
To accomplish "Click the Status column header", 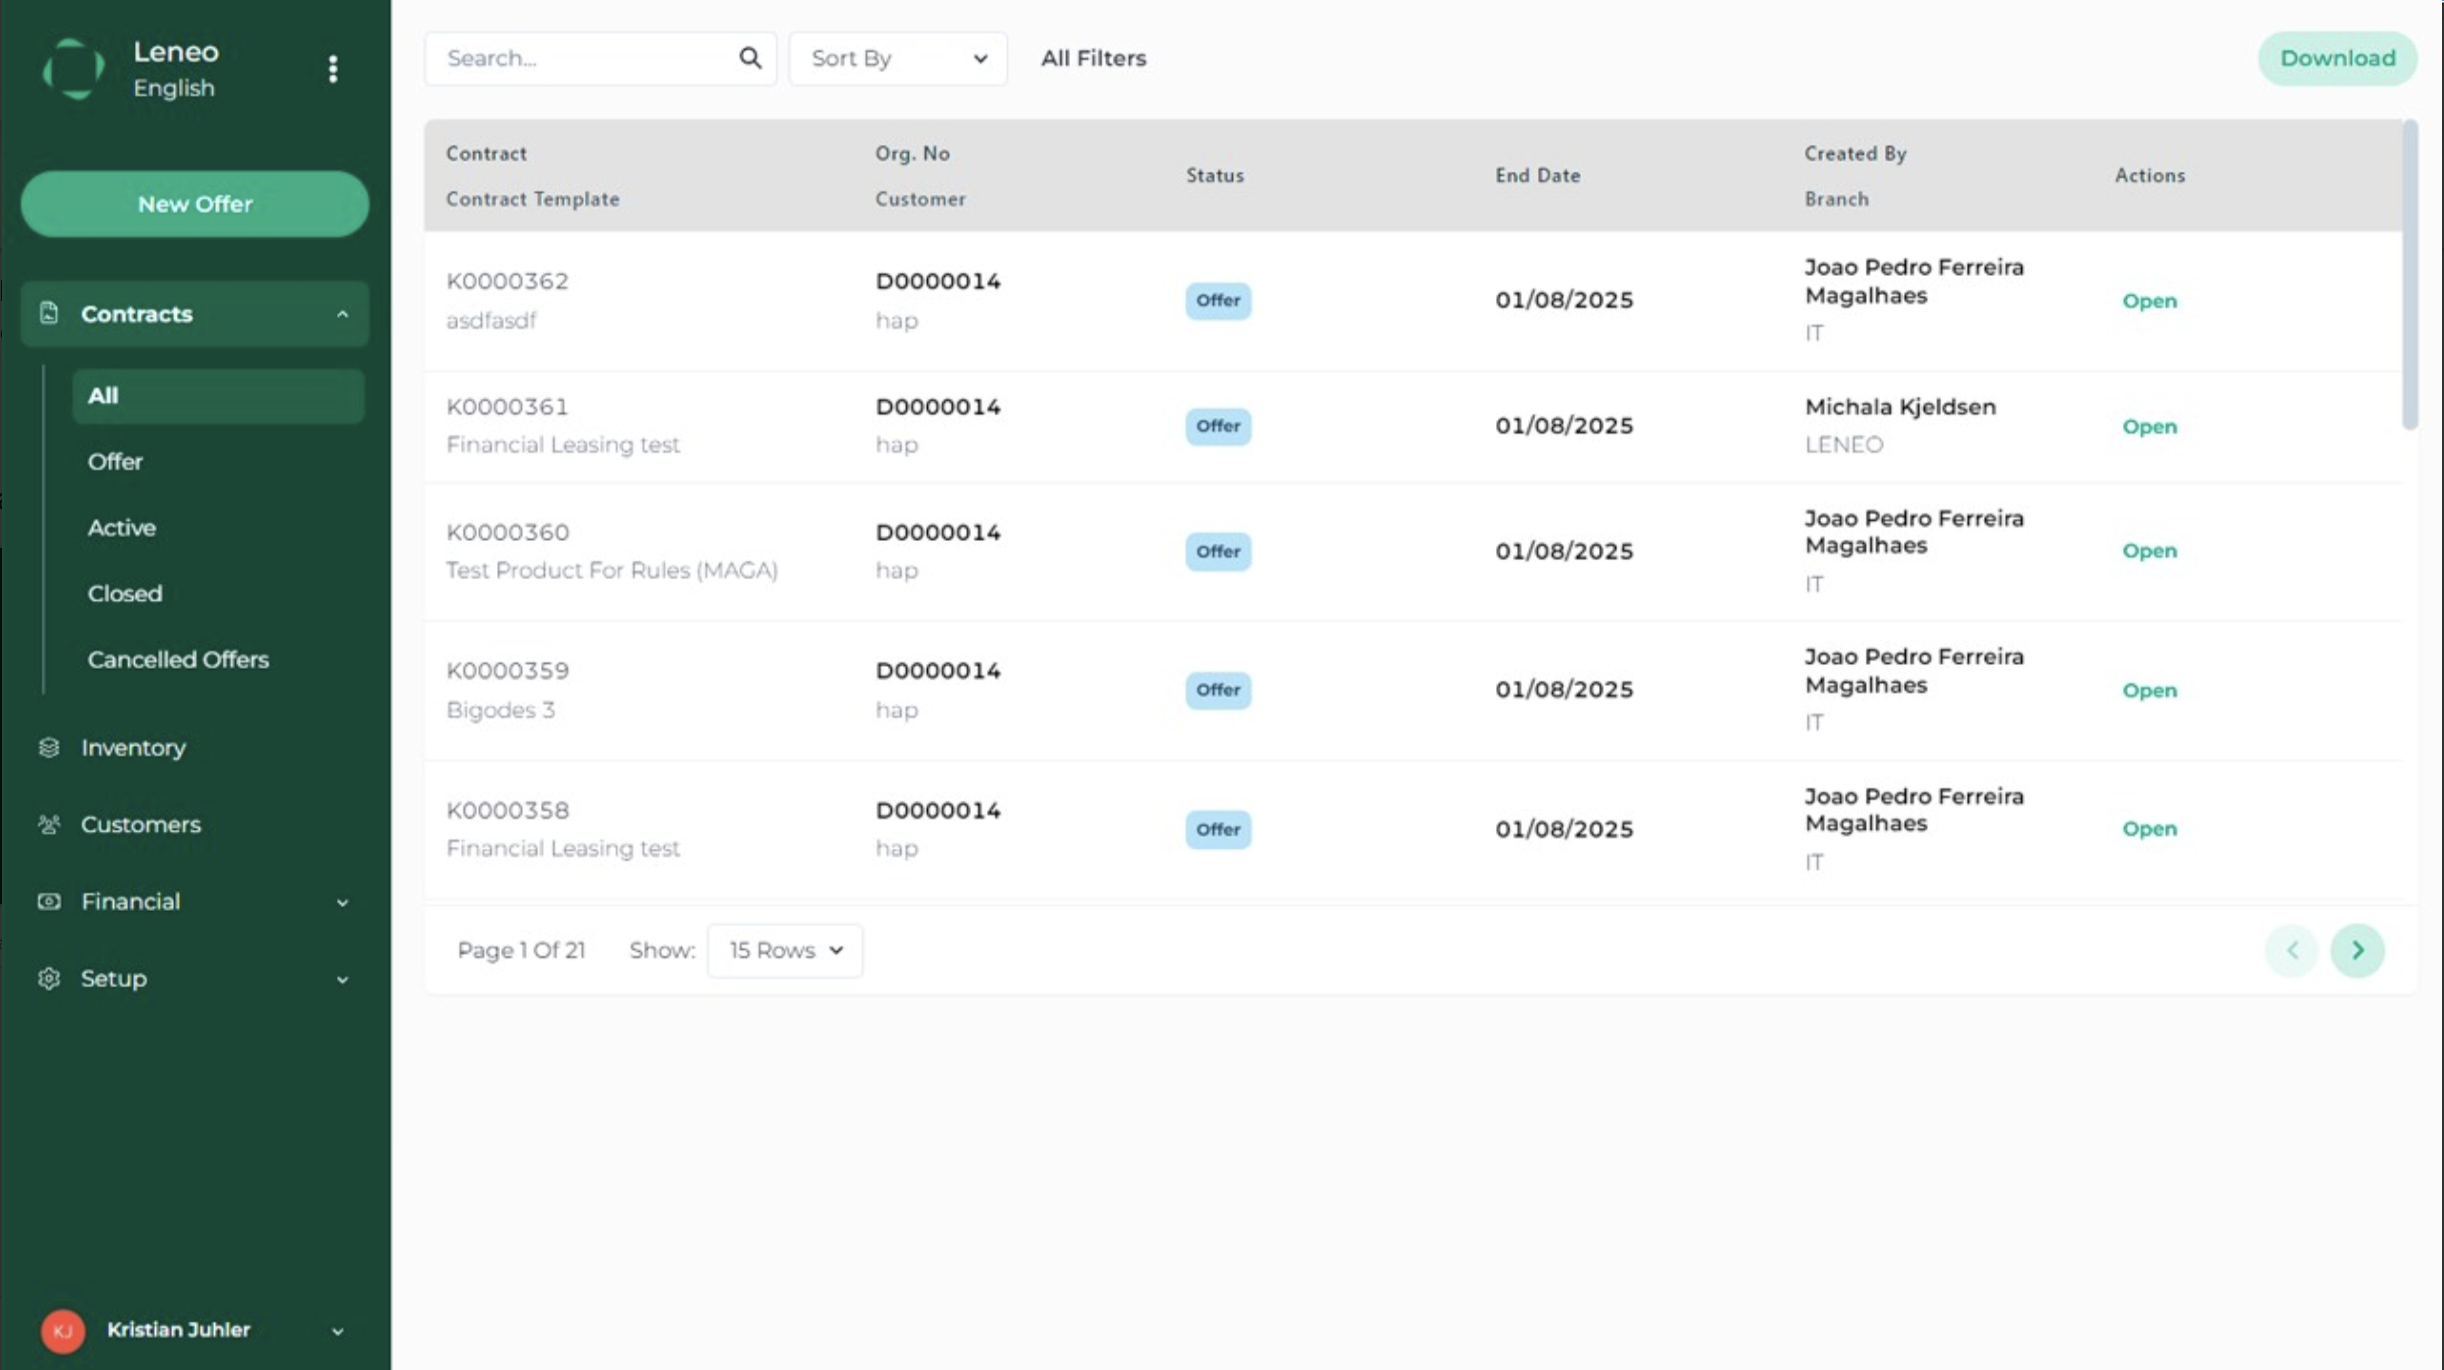I will [1215, 175].
